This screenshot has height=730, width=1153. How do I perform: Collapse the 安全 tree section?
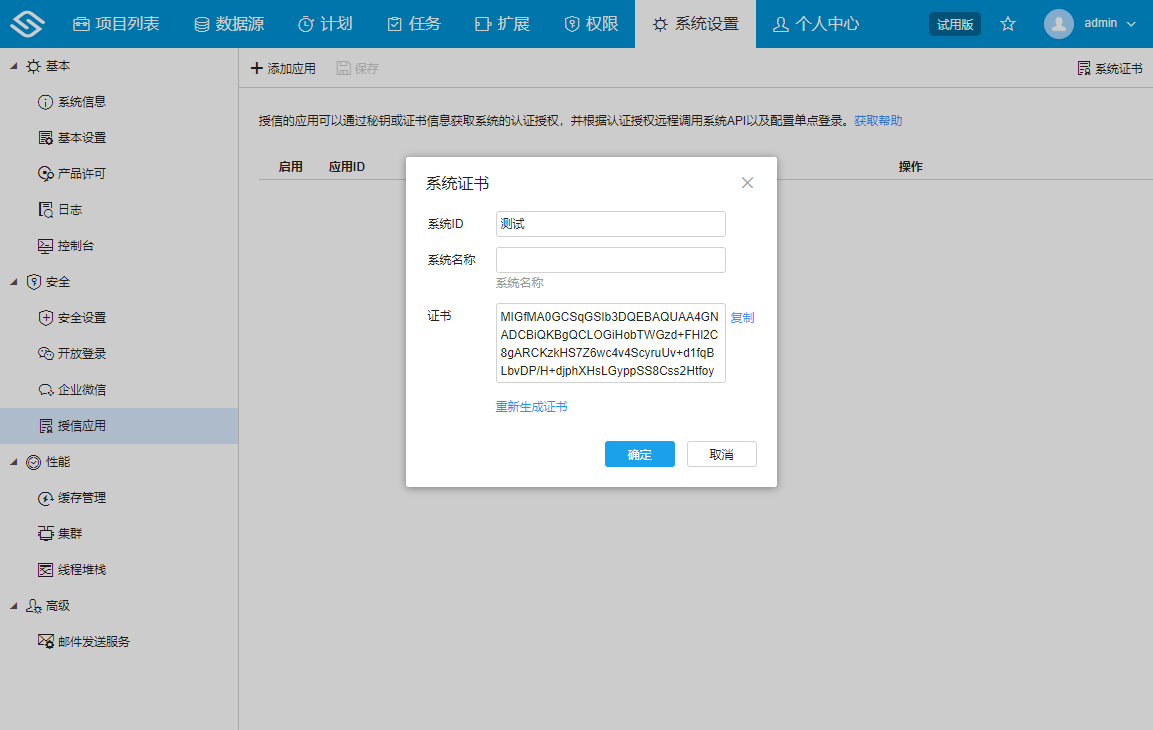tap(14, 282)
